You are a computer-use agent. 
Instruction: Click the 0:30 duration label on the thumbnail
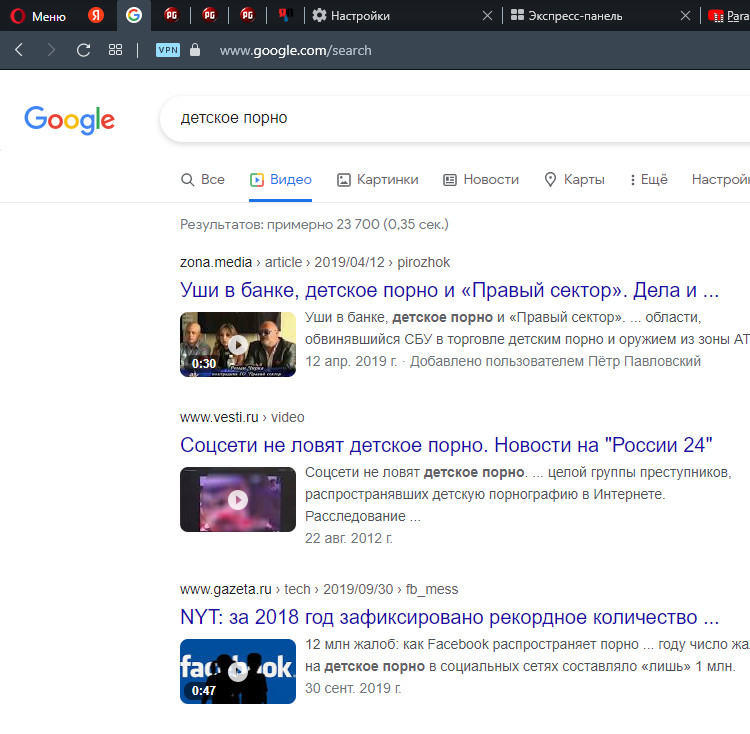(204, 364)
